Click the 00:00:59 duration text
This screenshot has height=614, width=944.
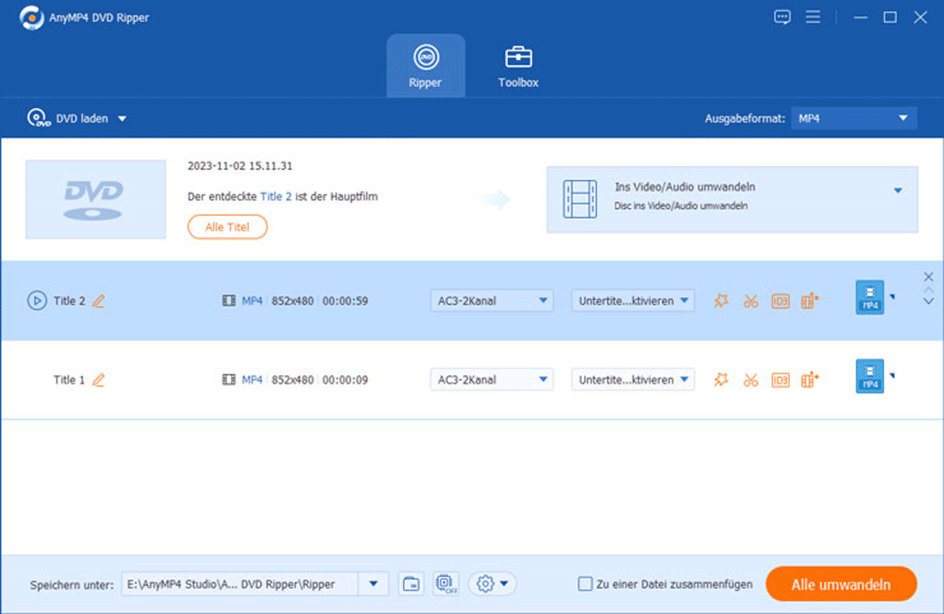pos(345,301)
